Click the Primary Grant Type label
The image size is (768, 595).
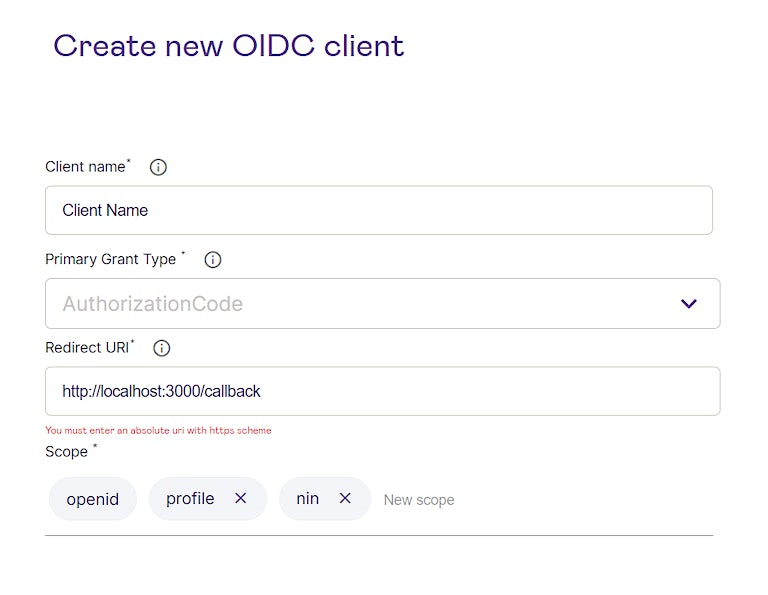pos(110,259)
